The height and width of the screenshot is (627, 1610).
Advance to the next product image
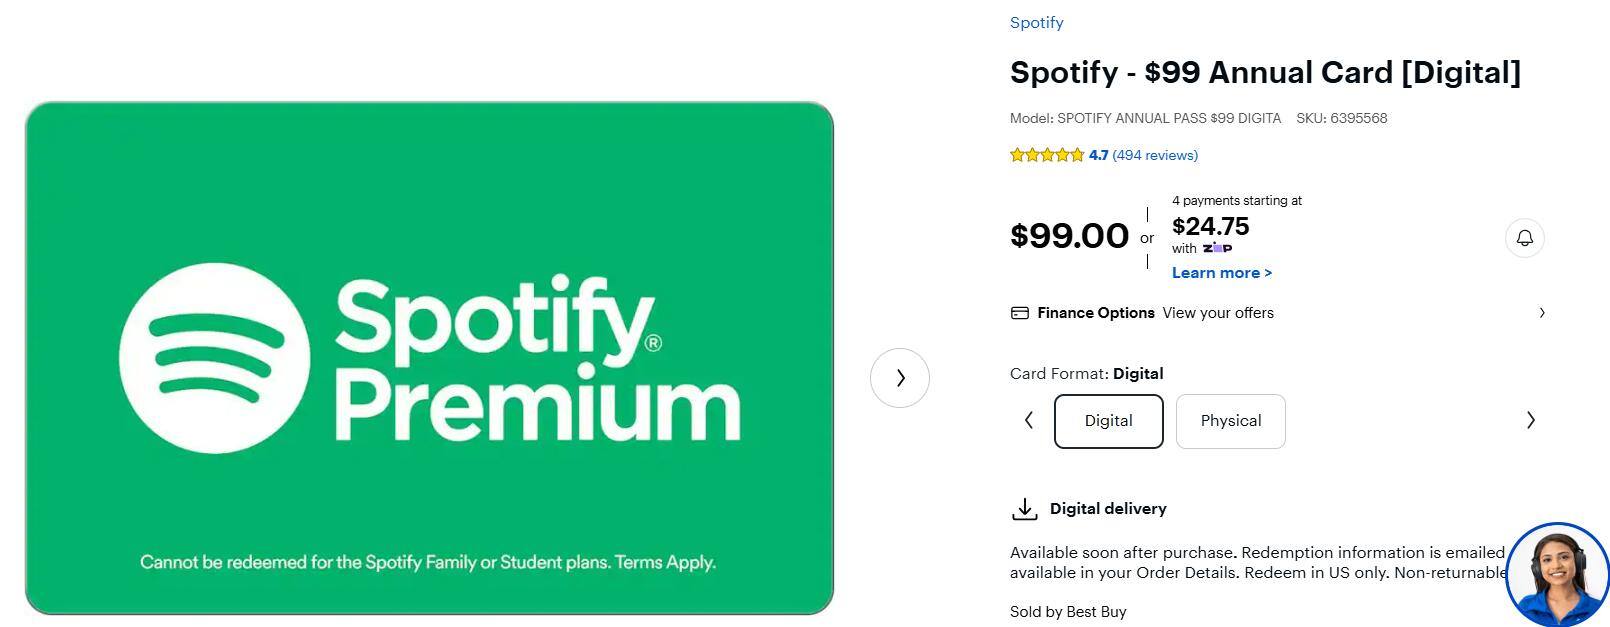point(900,378)
